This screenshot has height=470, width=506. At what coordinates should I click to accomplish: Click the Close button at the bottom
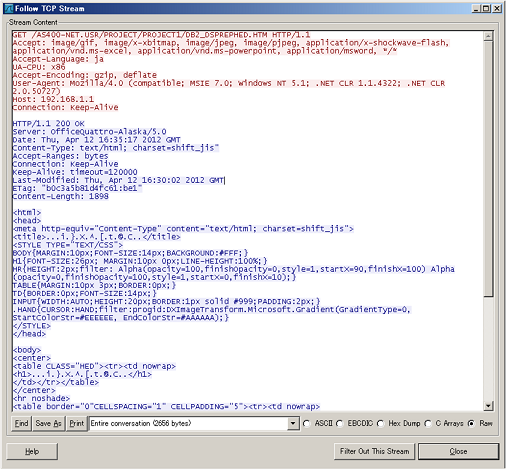(x=458, y=451)
